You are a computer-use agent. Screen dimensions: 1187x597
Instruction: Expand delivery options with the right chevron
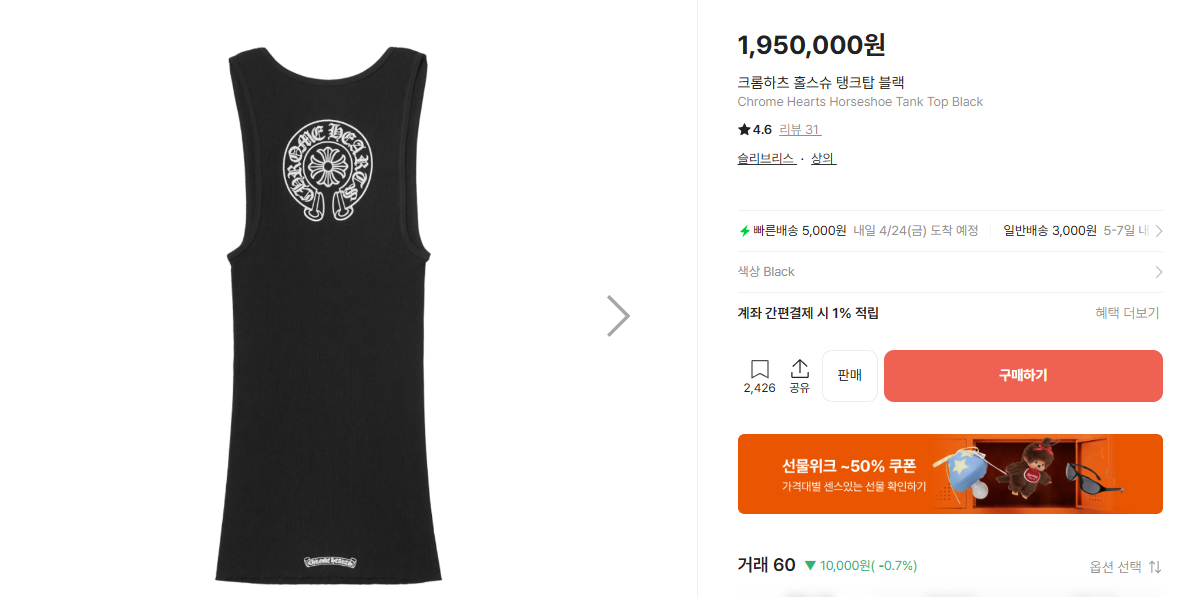click(x=1158, y=231)
